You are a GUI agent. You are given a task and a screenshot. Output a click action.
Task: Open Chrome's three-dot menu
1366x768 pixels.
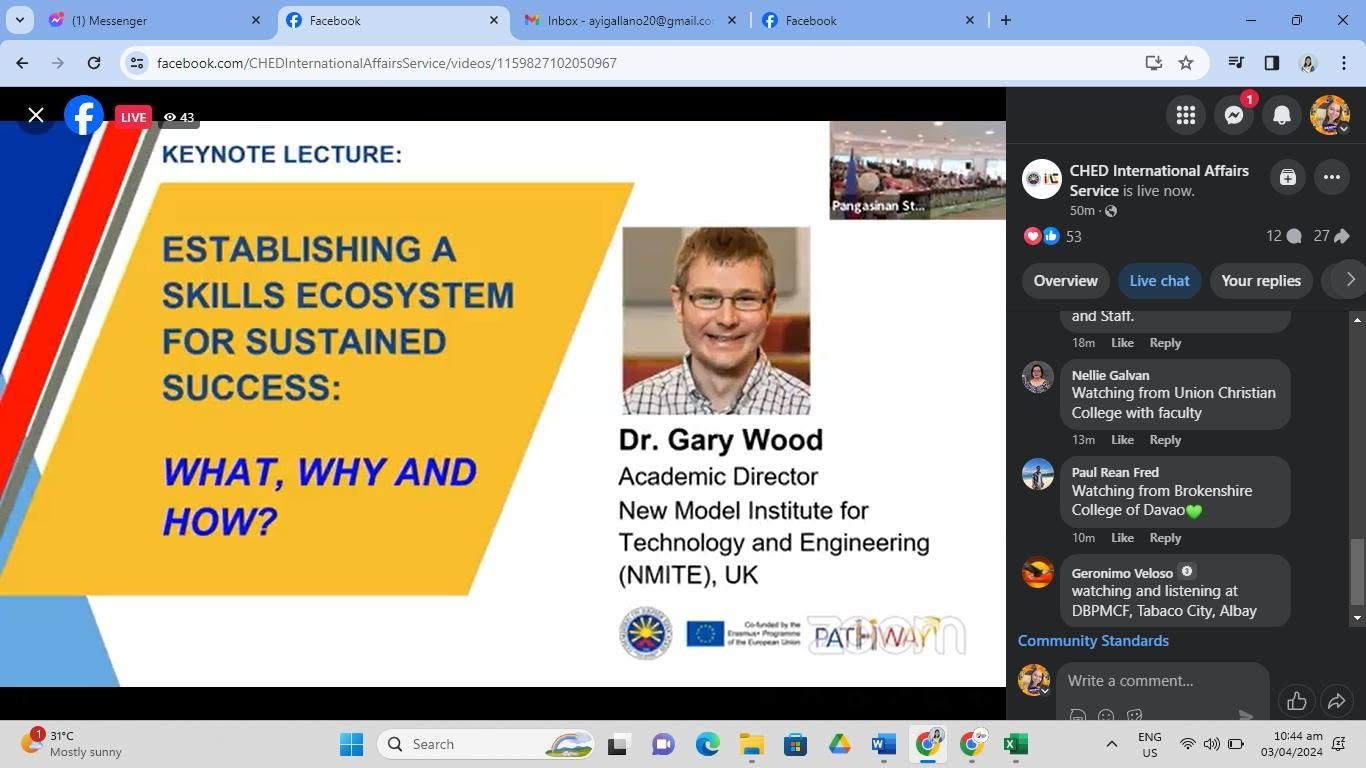pyautogui.click(x=1343, y=63)
